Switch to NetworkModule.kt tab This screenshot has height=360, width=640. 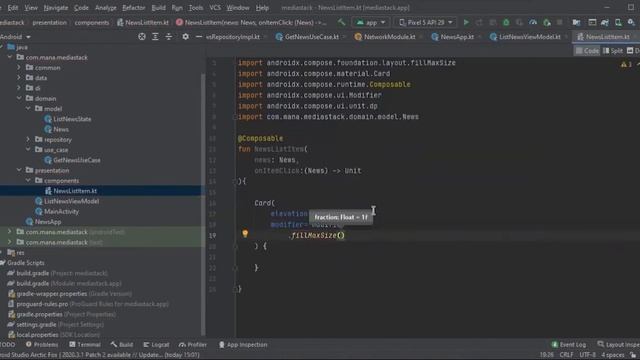pyautogui.click(x=389, y=37)
